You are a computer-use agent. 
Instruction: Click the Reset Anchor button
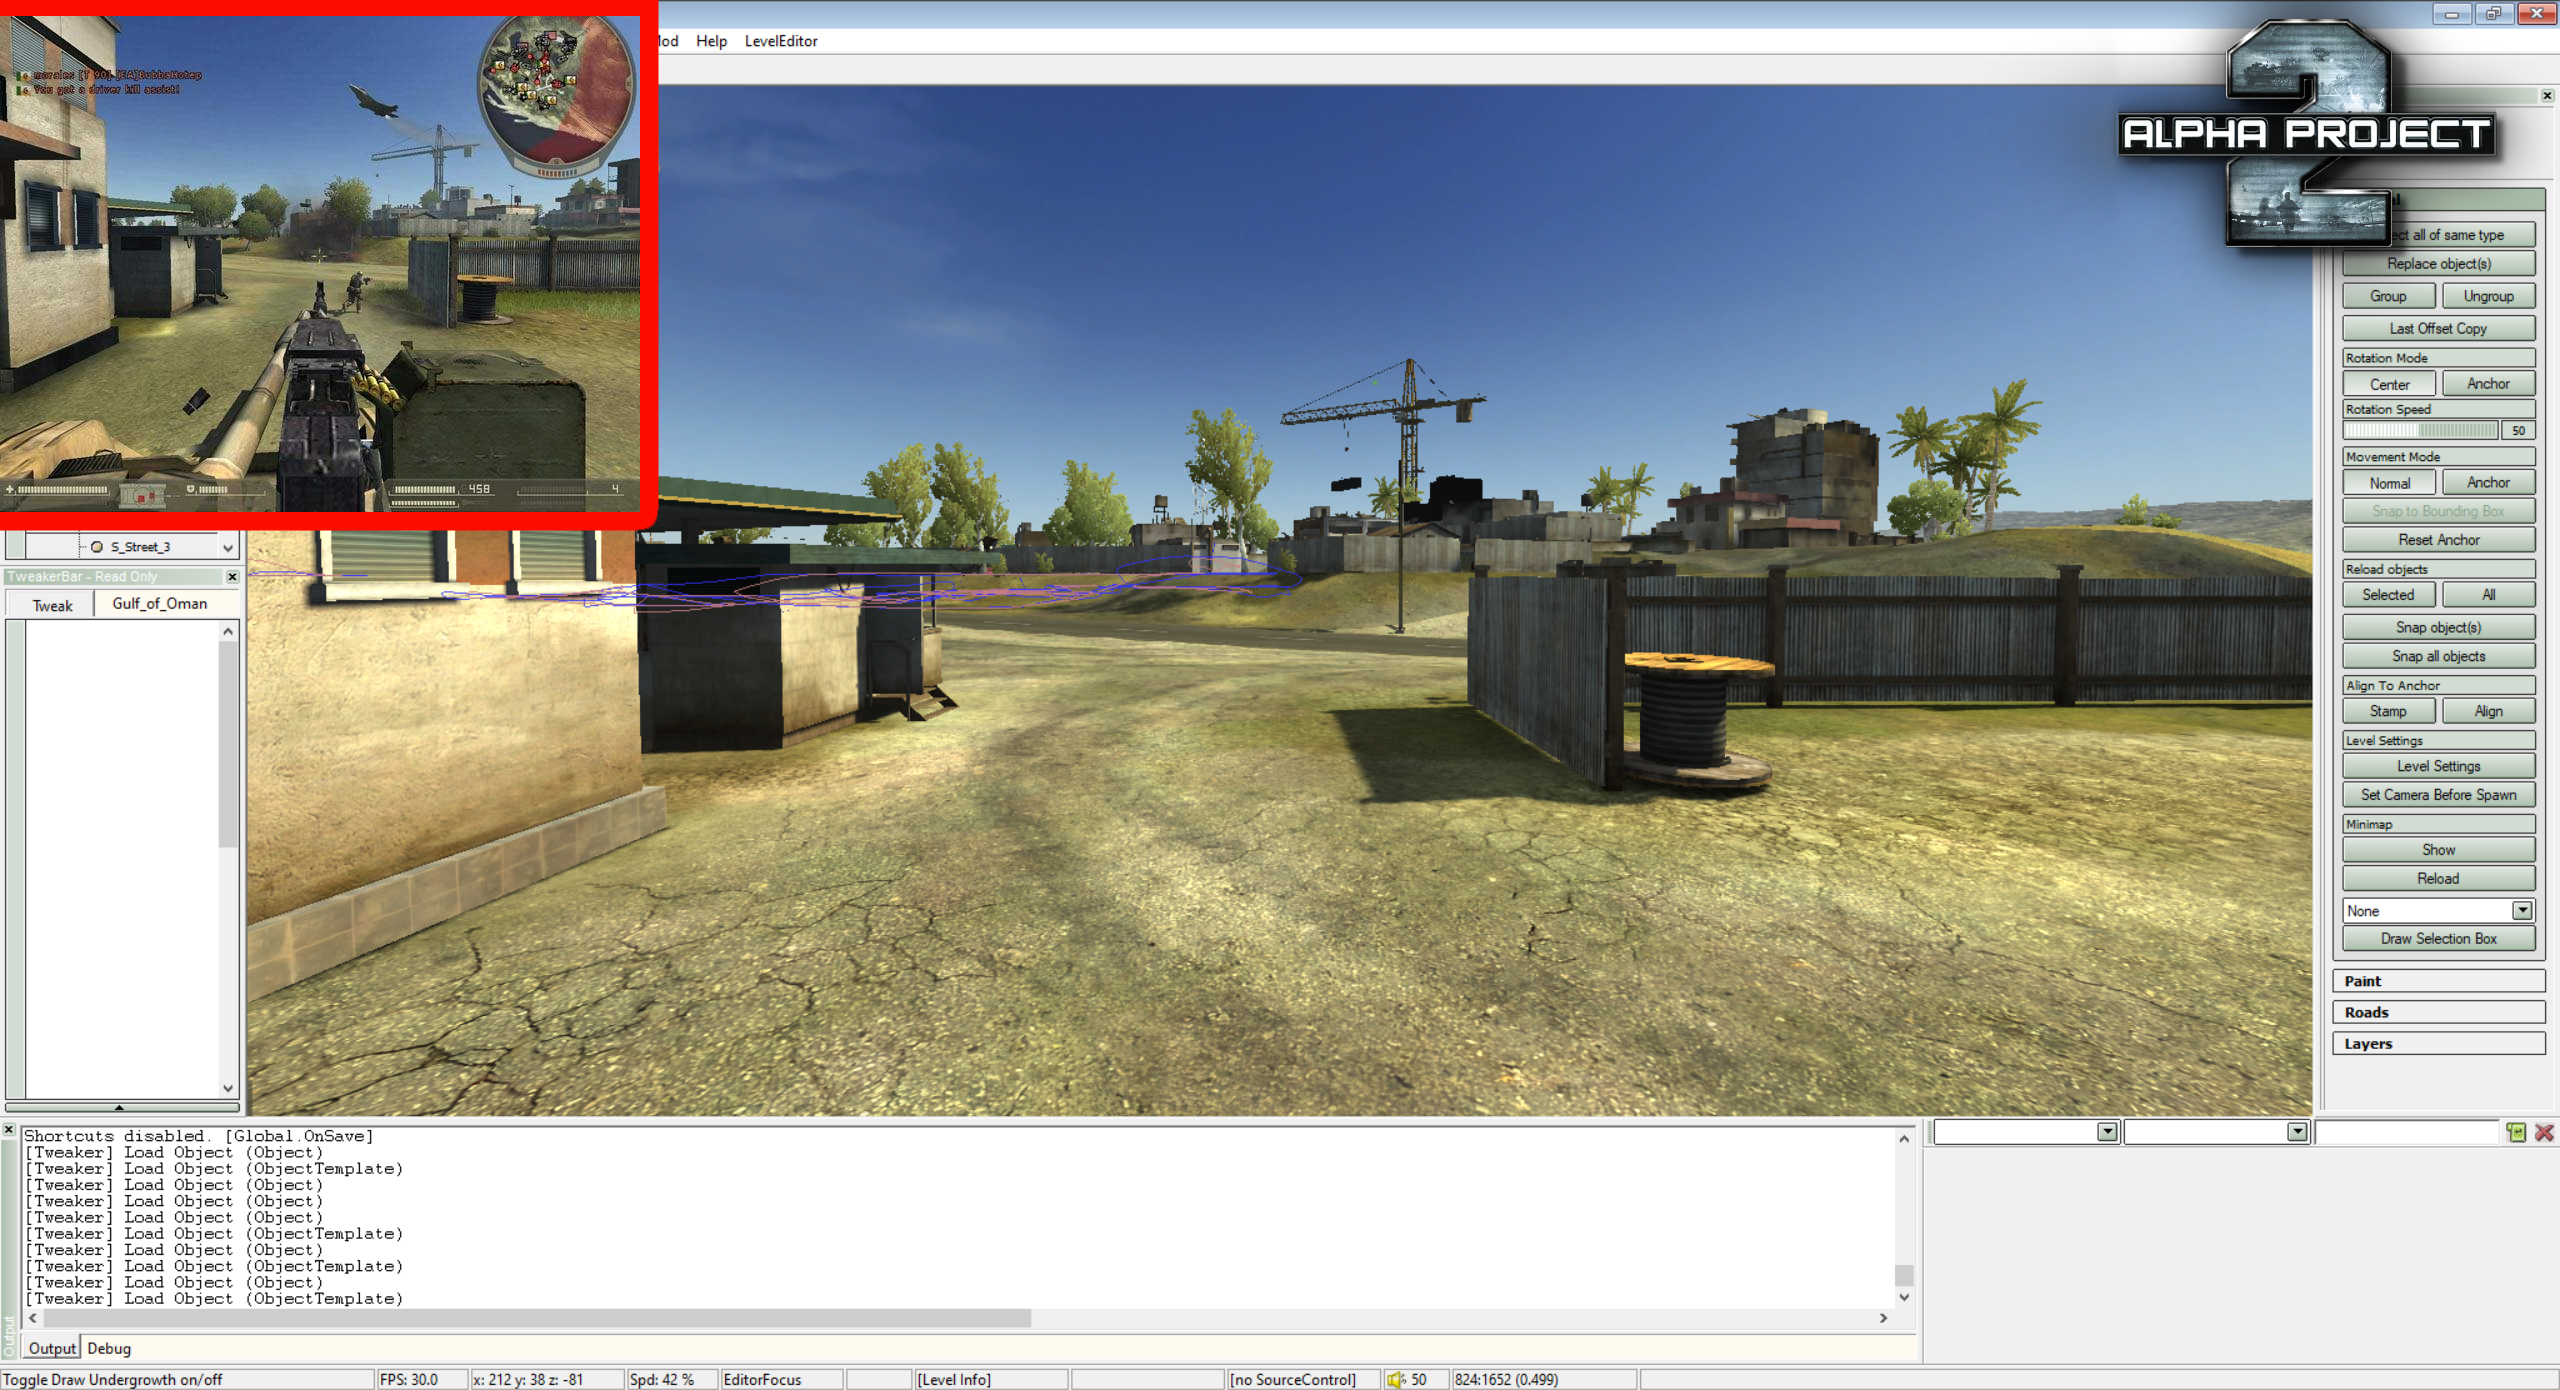(2438, 540)
